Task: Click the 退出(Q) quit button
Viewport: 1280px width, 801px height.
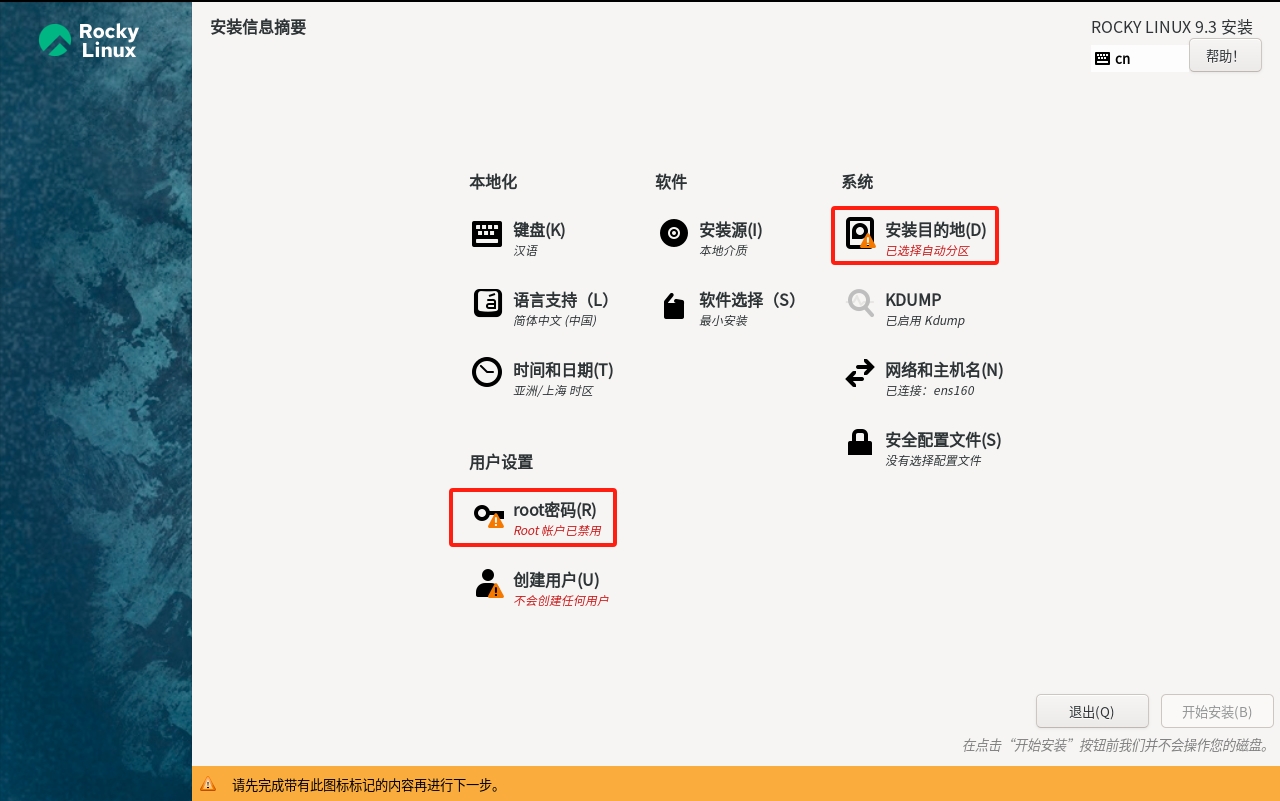Action: click(1092, 711)
